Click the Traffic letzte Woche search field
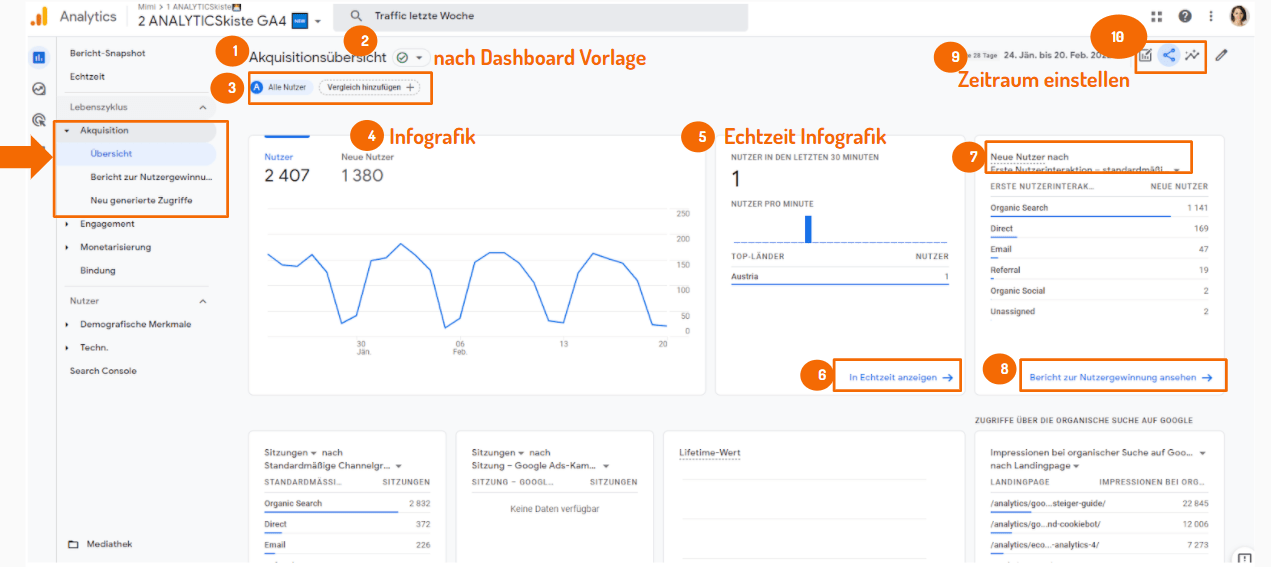The image size is (1271, 567). 540,17
